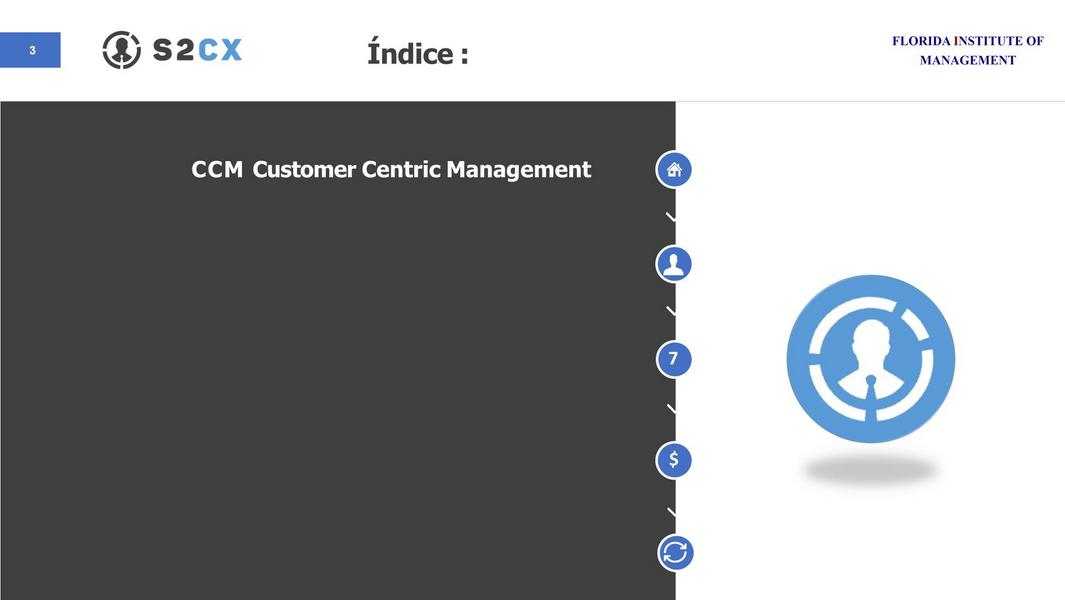This screenshot has height=600, width=1065.
Task: Open the Florida Institute of Management link
Action: pos(967,50)
